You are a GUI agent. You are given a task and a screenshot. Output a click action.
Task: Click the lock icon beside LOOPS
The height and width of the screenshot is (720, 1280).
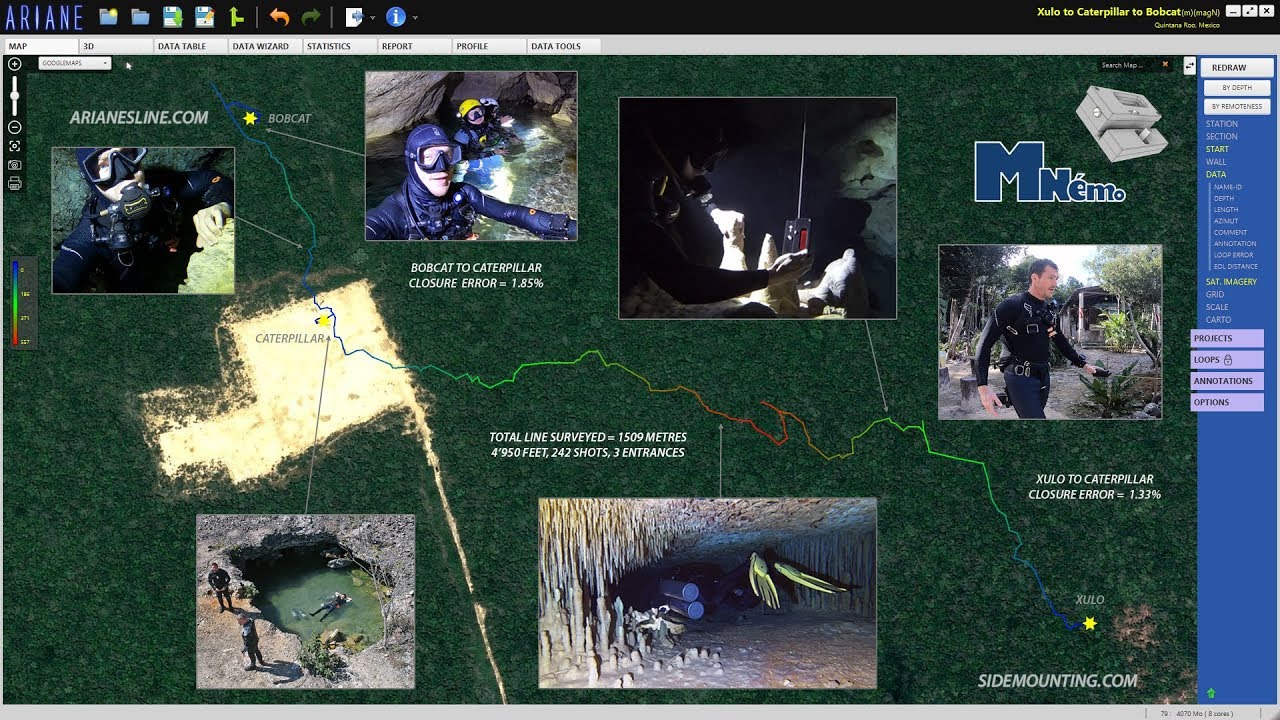[1228, 360]
